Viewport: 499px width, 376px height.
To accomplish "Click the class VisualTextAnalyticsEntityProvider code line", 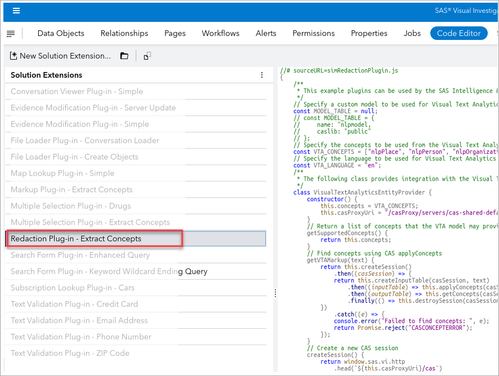I will 362,192.
